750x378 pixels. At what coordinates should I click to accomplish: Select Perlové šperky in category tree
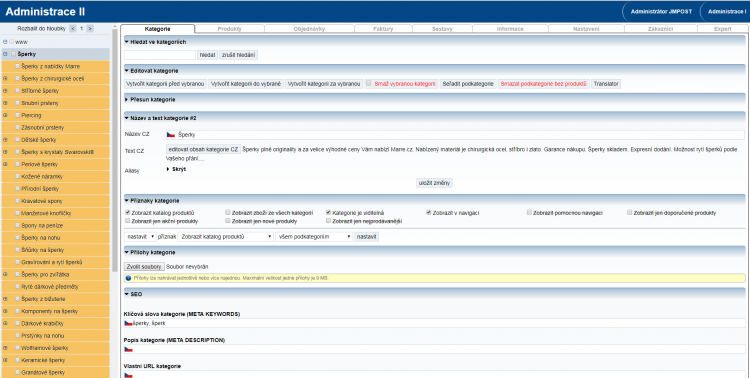point(40,164)
